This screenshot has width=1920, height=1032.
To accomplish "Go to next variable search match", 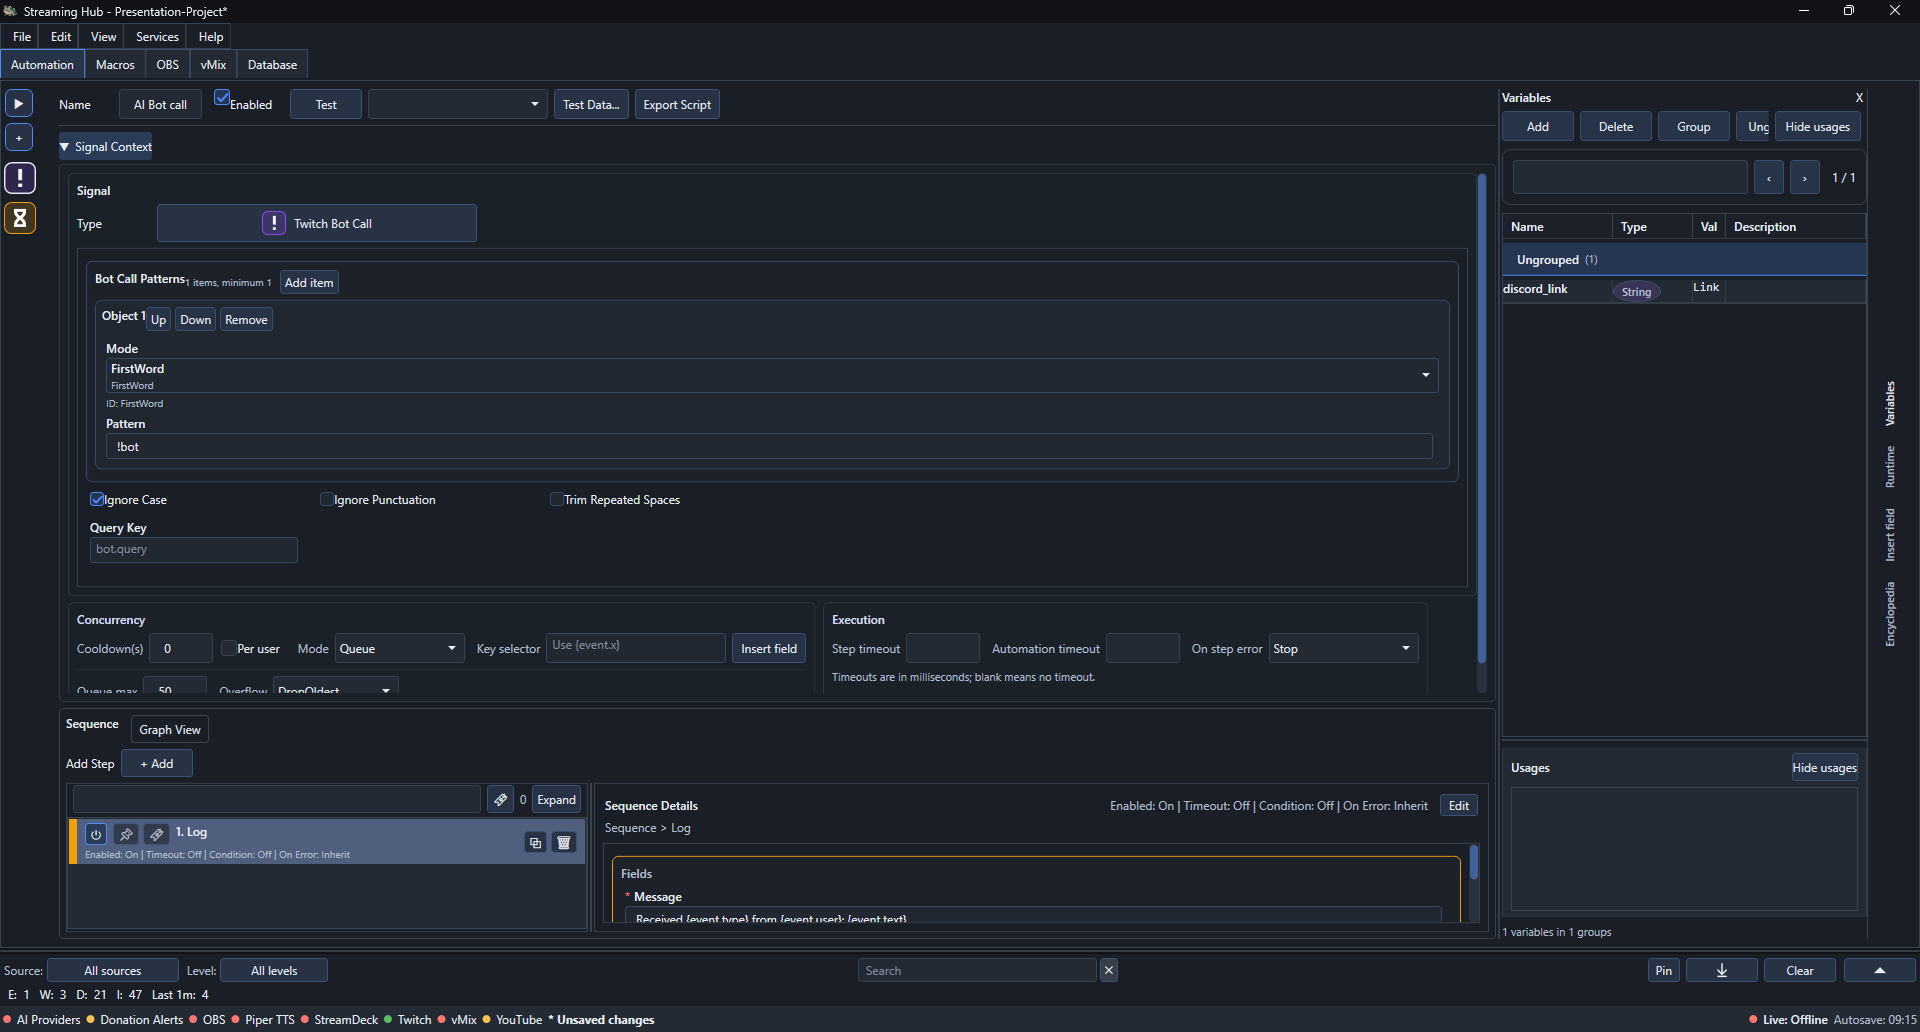I will [x=1804, y=178].
